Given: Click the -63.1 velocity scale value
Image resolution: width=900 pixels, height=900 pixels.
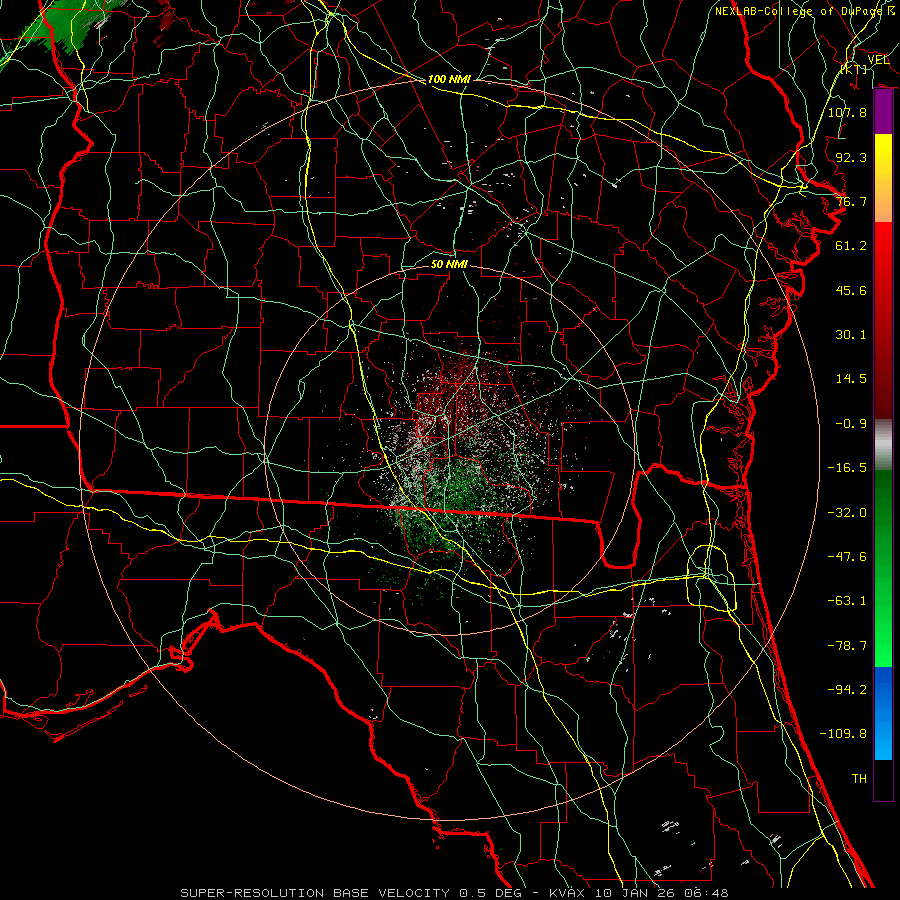Looking at the screenshot, I should pos(847,601).
